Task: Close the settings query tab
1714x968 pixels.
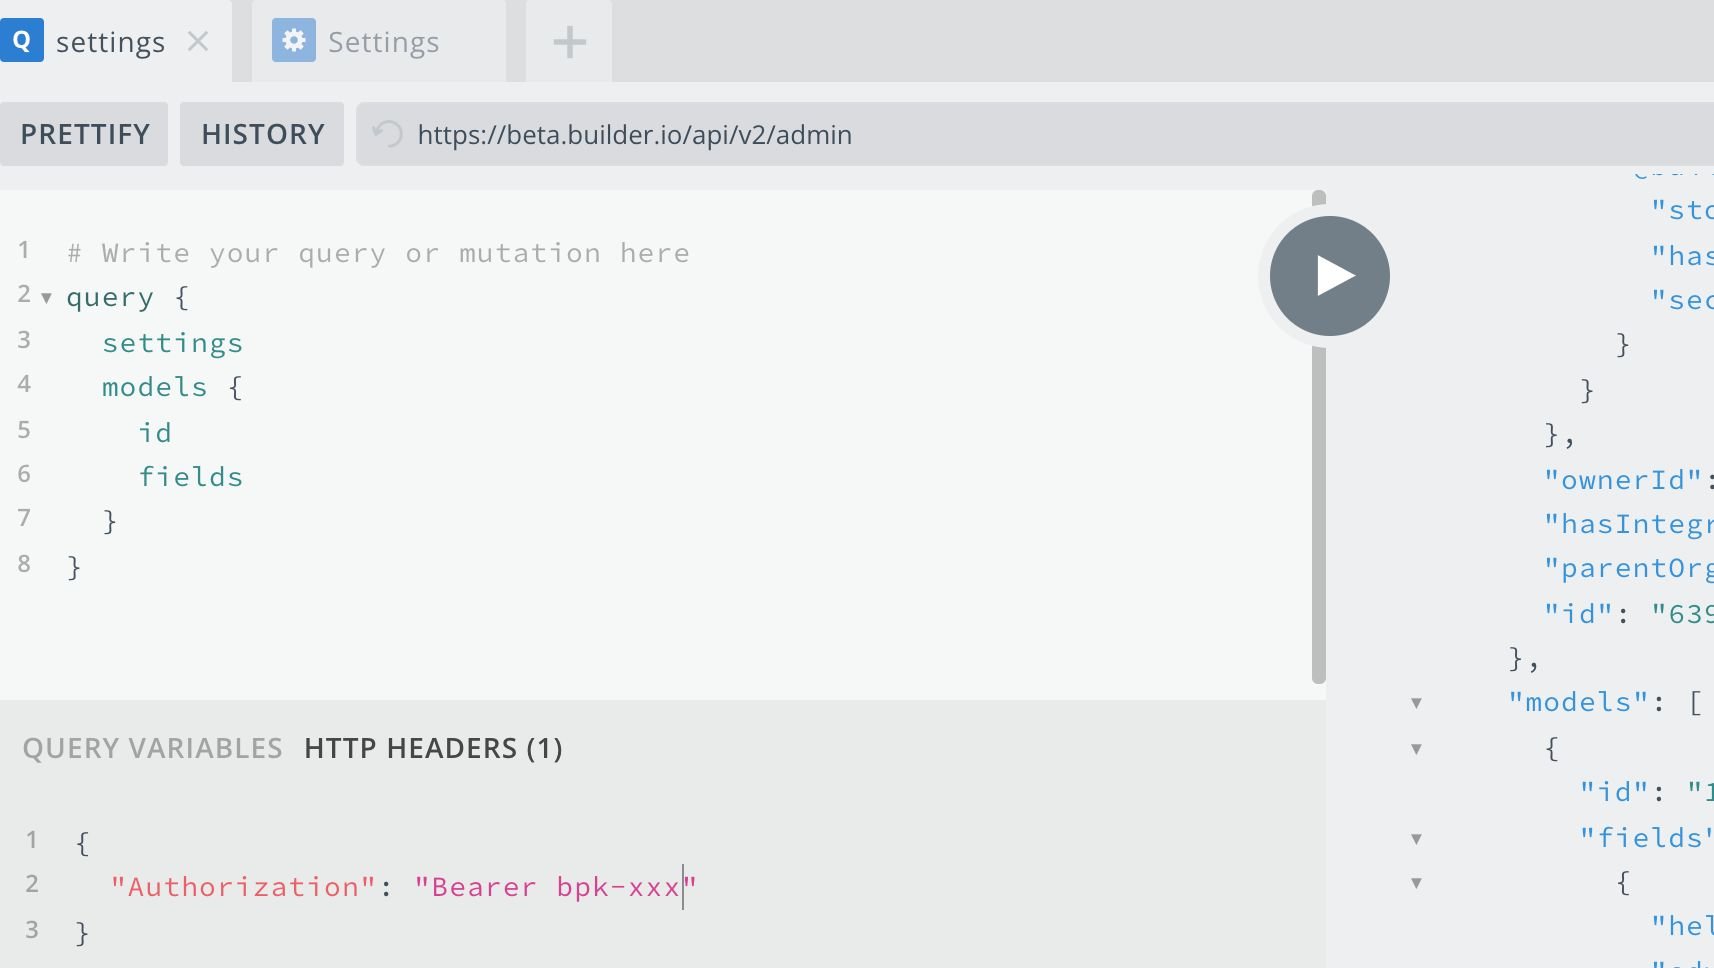Action: pyautogui.click(x=198, y=42)
